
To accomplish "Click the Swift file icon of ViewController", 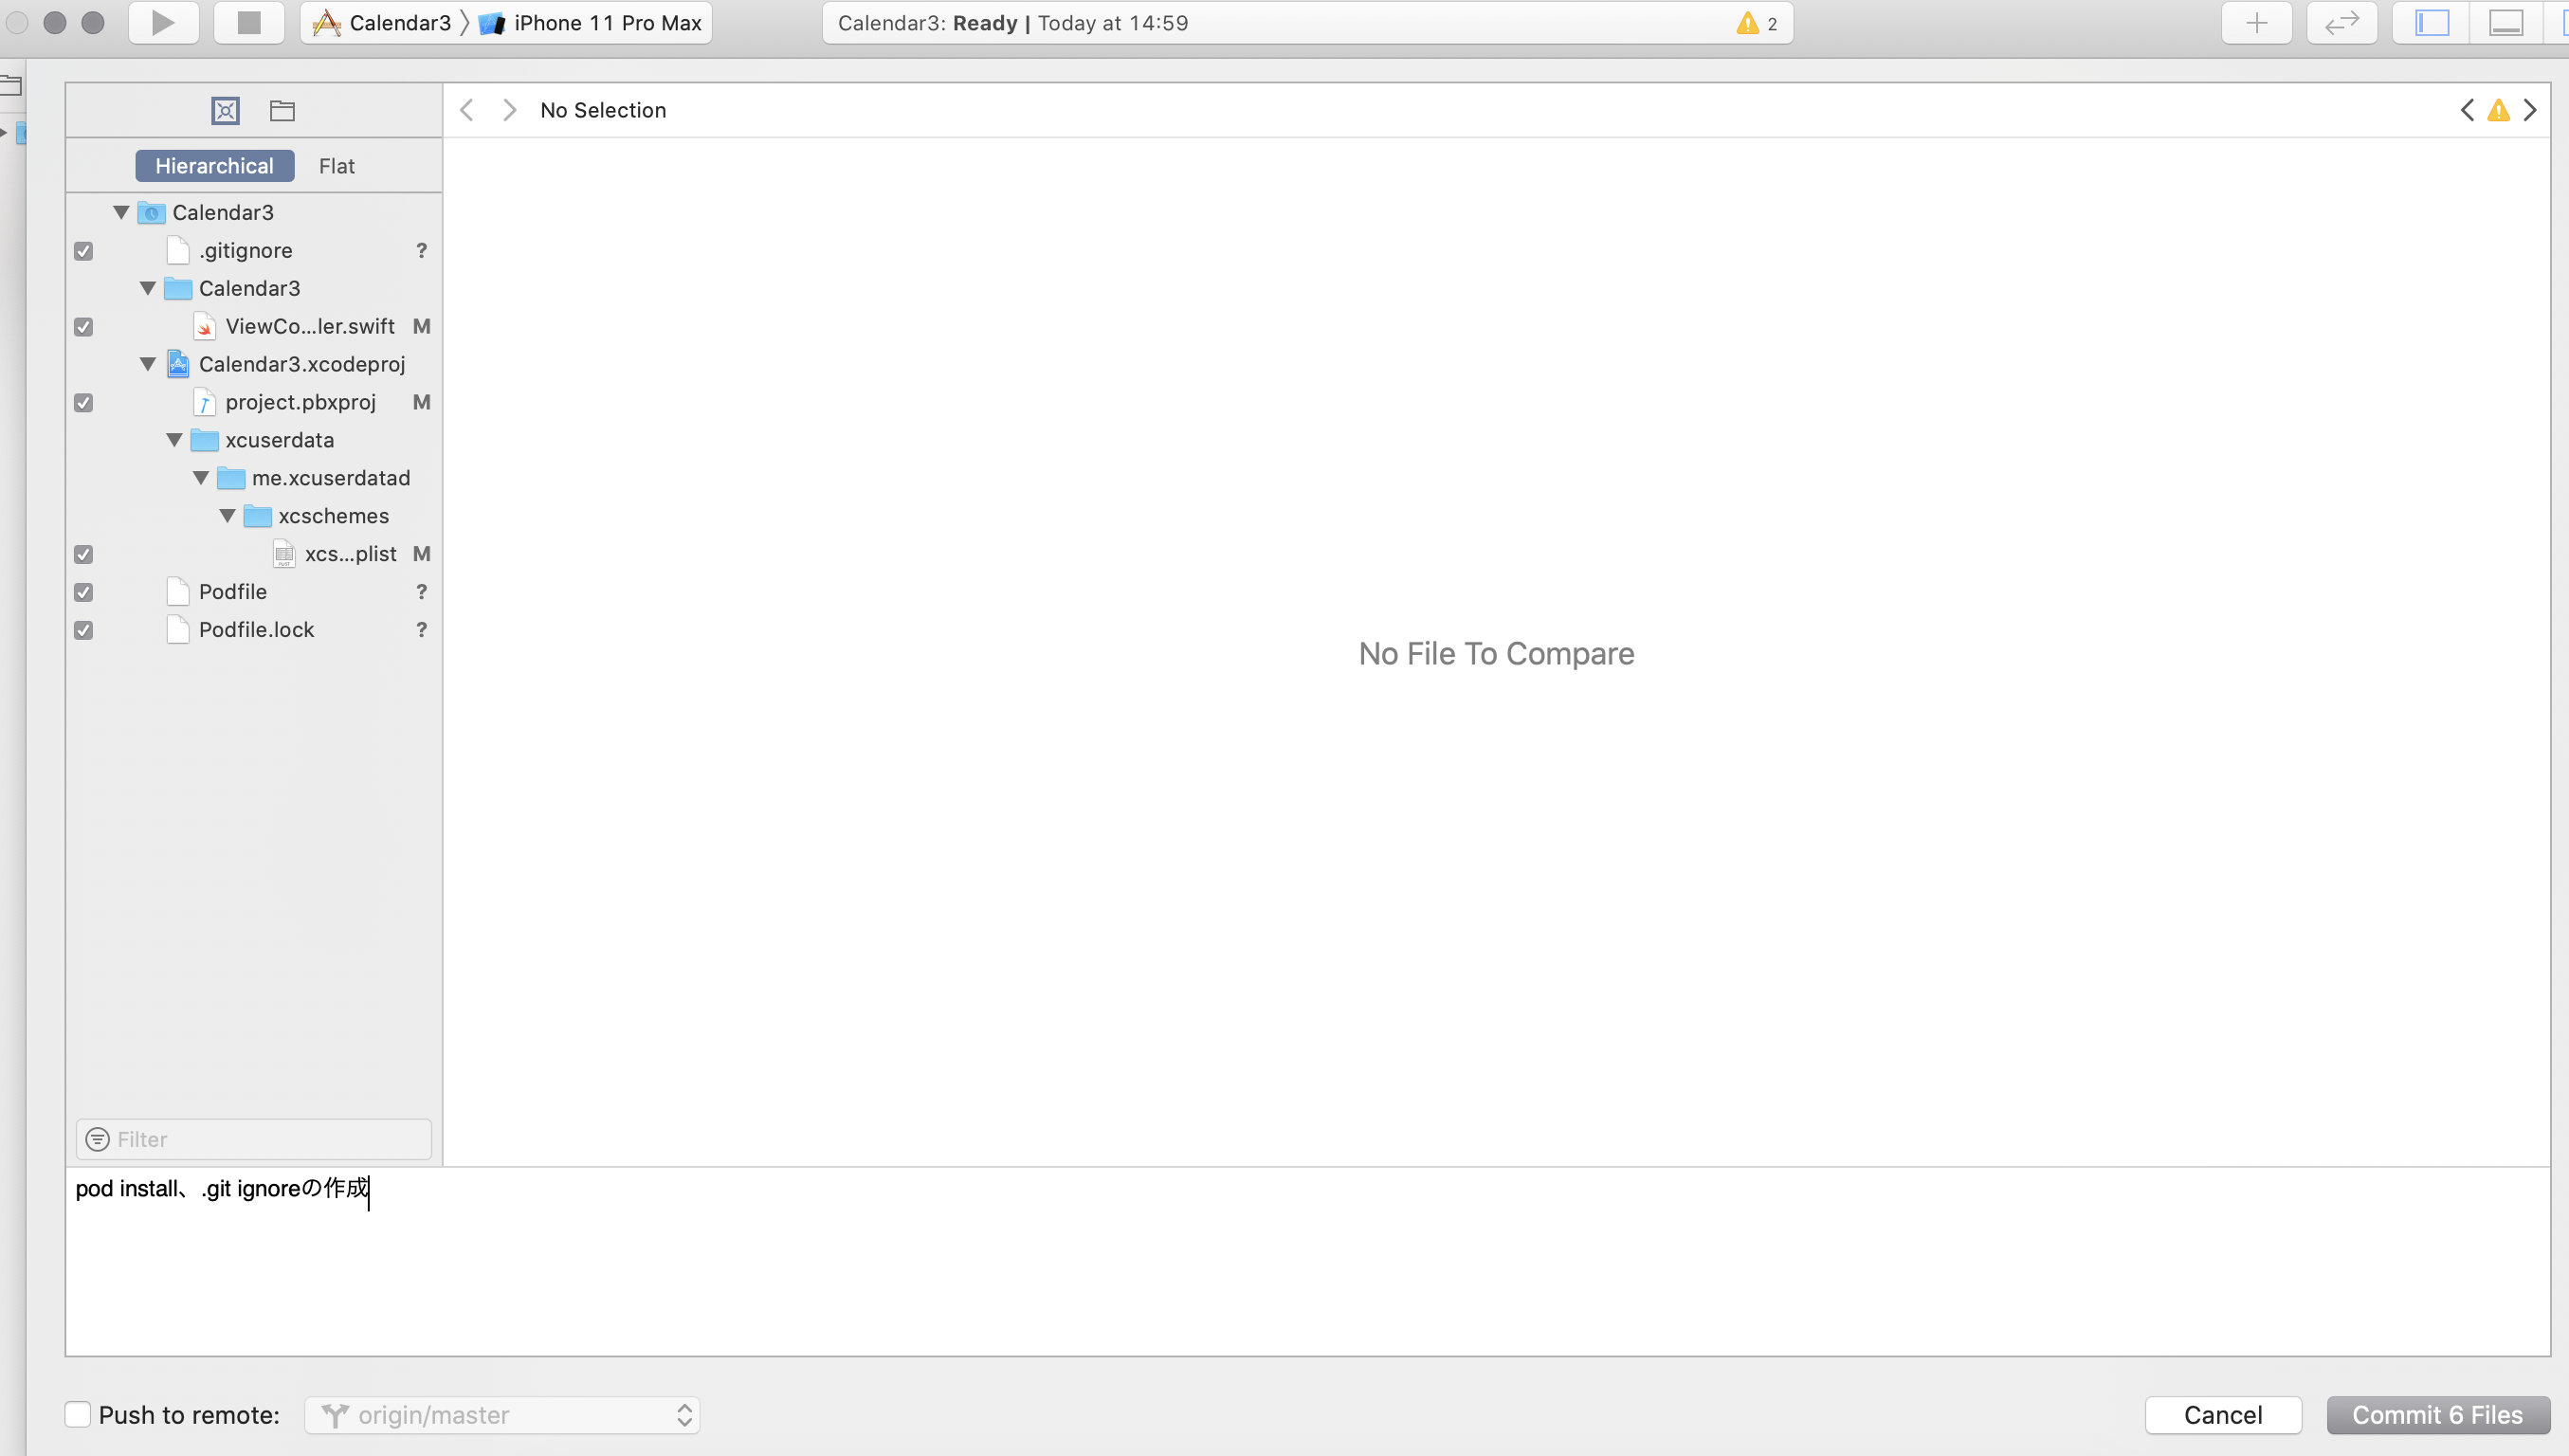I will (204, 326).
